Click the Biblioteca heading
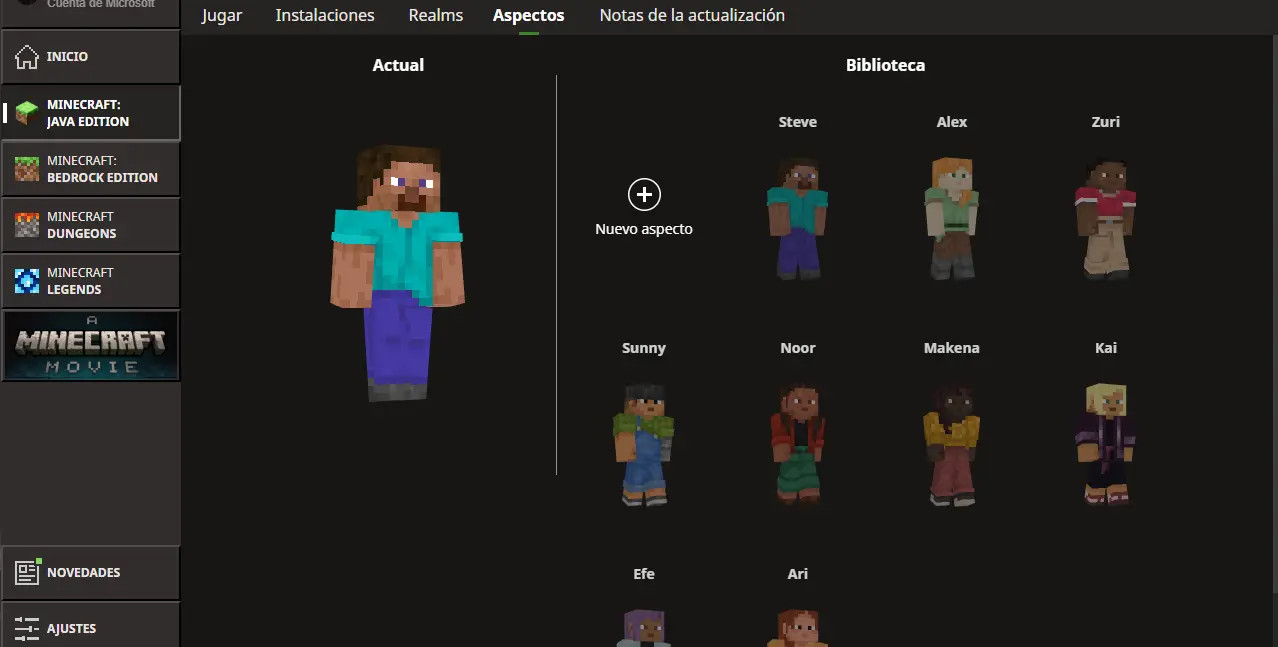The image size is (1278, 647). point(885,65)
